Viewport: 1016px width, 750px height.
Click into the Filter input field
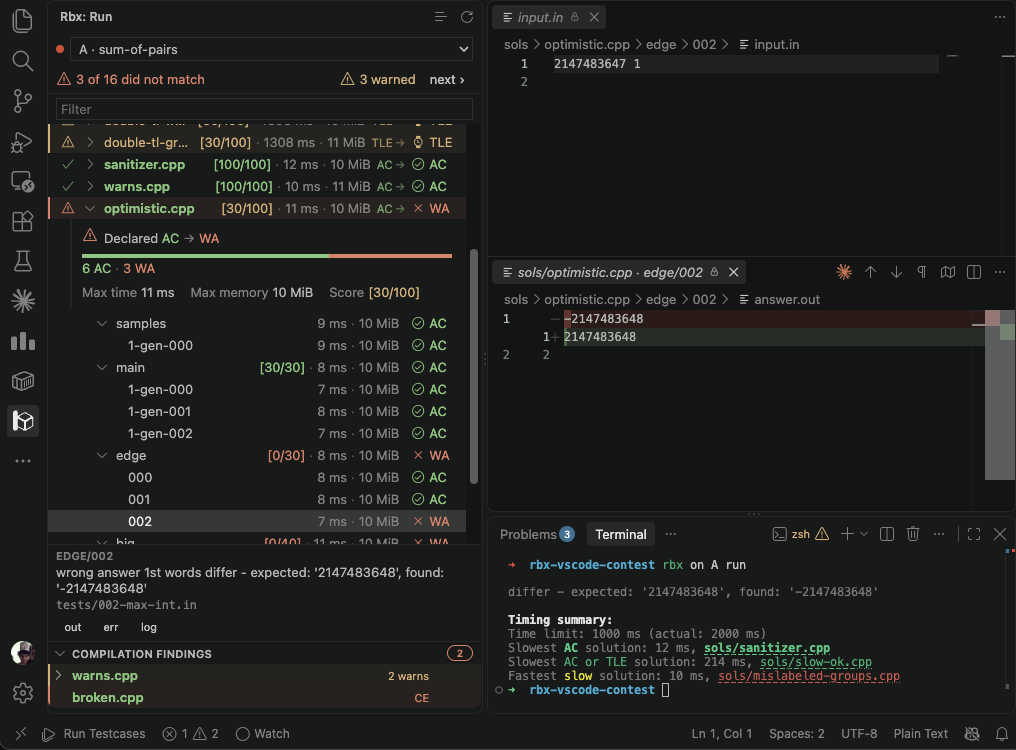tap(264, 110)
